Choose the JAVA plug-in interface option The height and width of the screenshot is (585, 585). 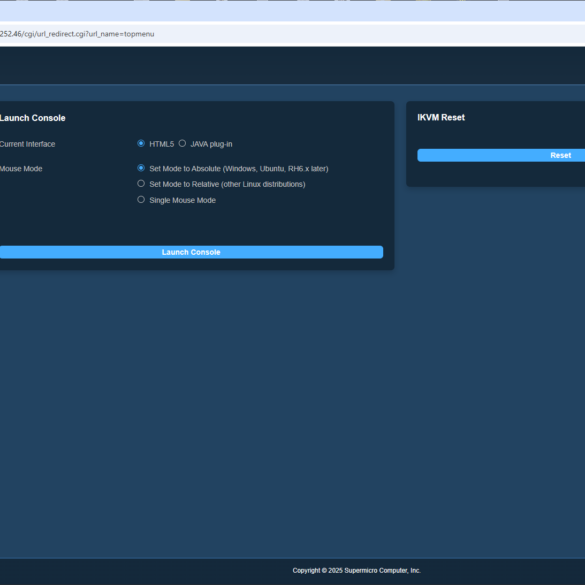pyautogui.click(x=182, y=143)
